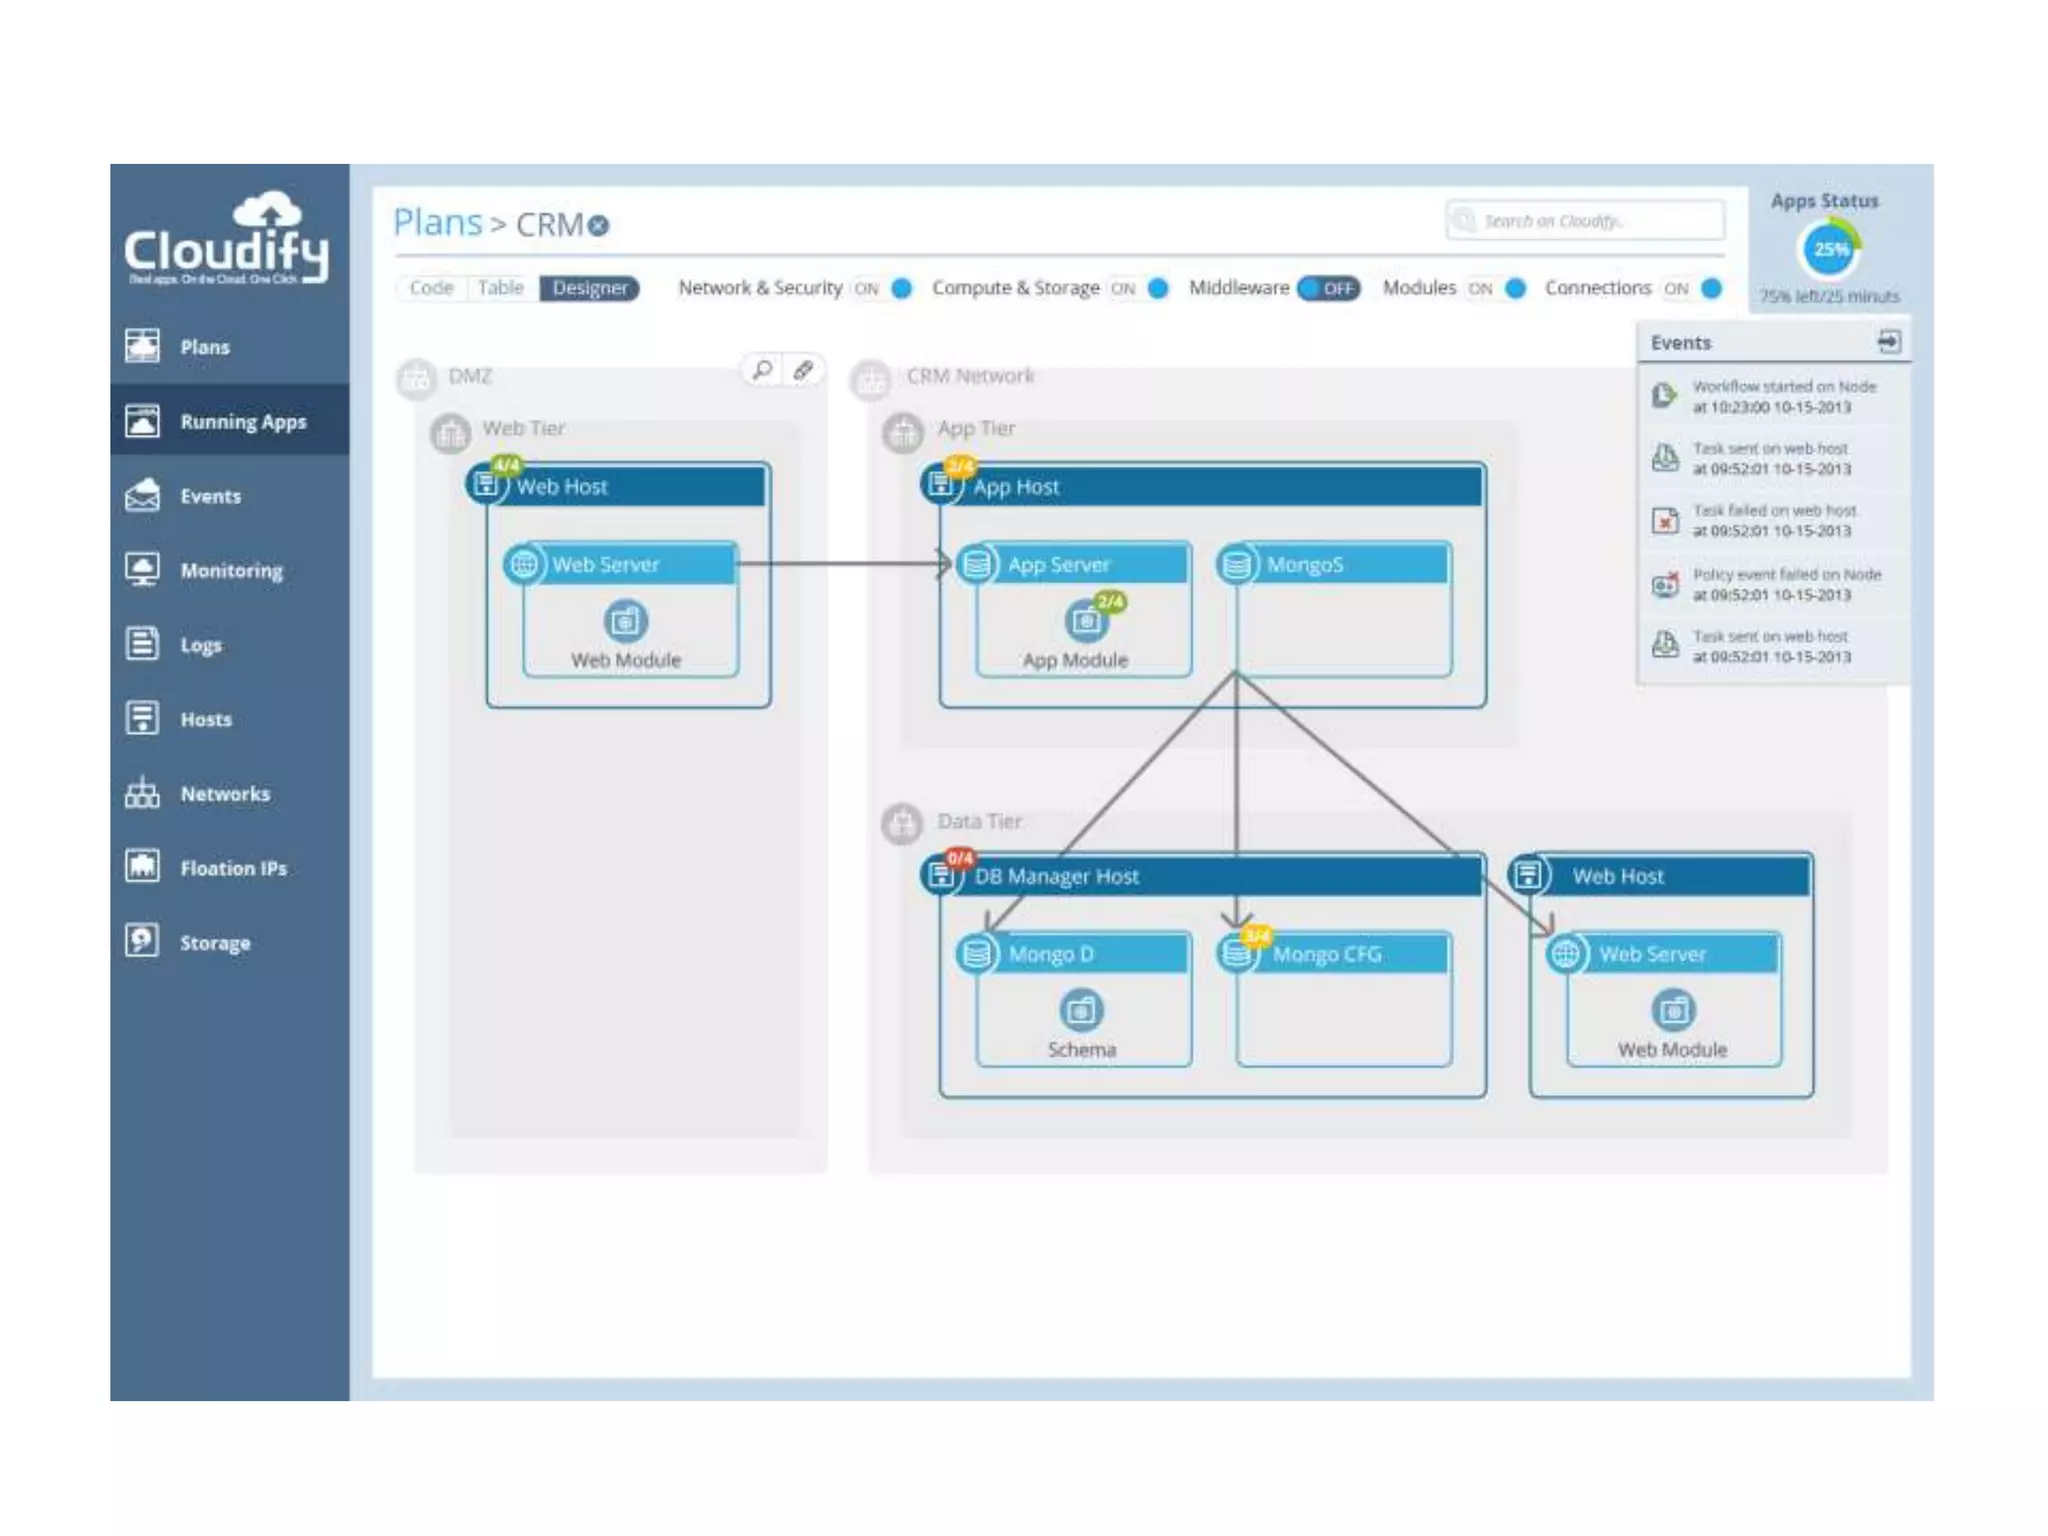
Task: Disable the Connections toggle
Action: pyautogui.click(x=1694, y=288)
